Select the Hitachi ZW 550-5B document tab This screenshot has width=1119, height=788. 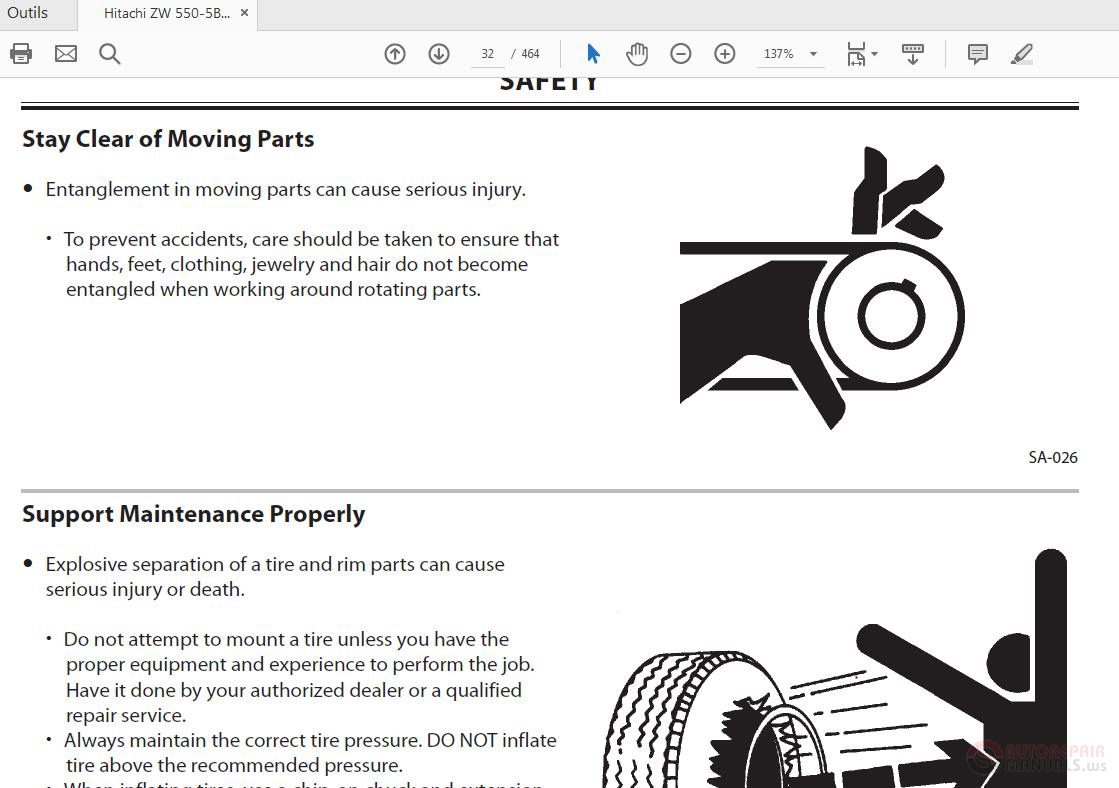(x=165, y=13)
